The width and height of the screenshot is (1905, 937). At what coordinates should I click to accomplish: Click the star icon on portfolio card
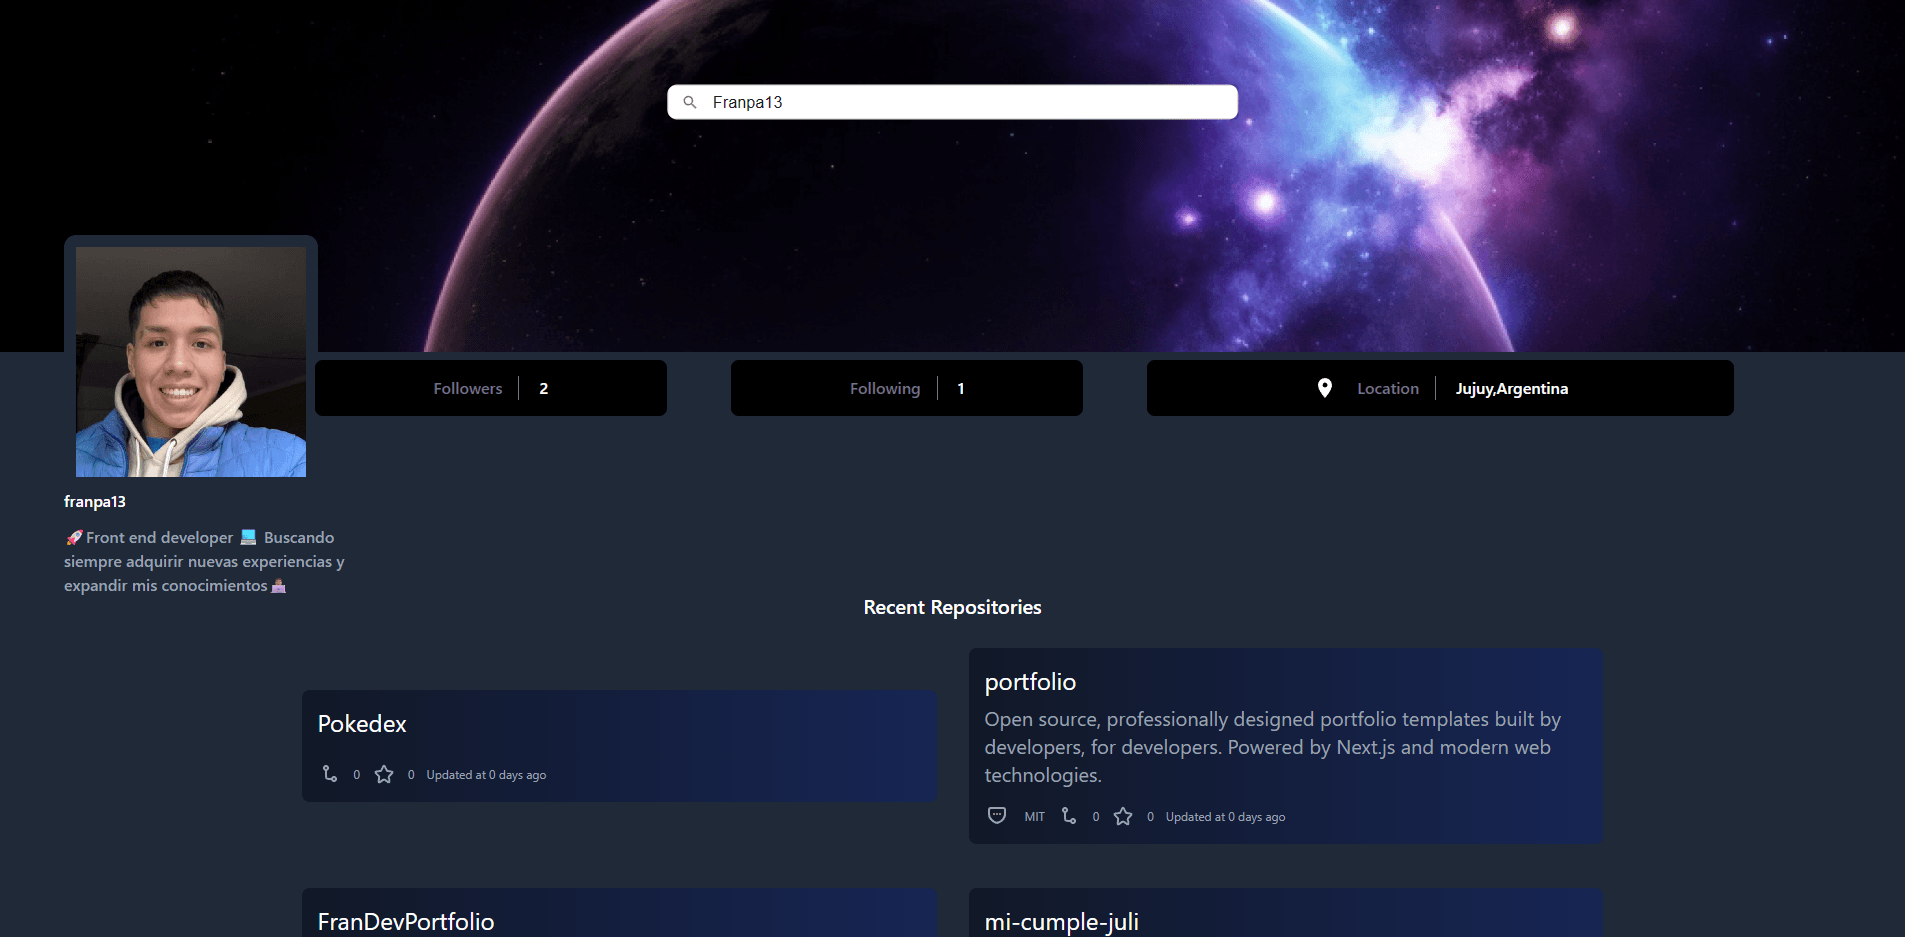pos(1123,816)
